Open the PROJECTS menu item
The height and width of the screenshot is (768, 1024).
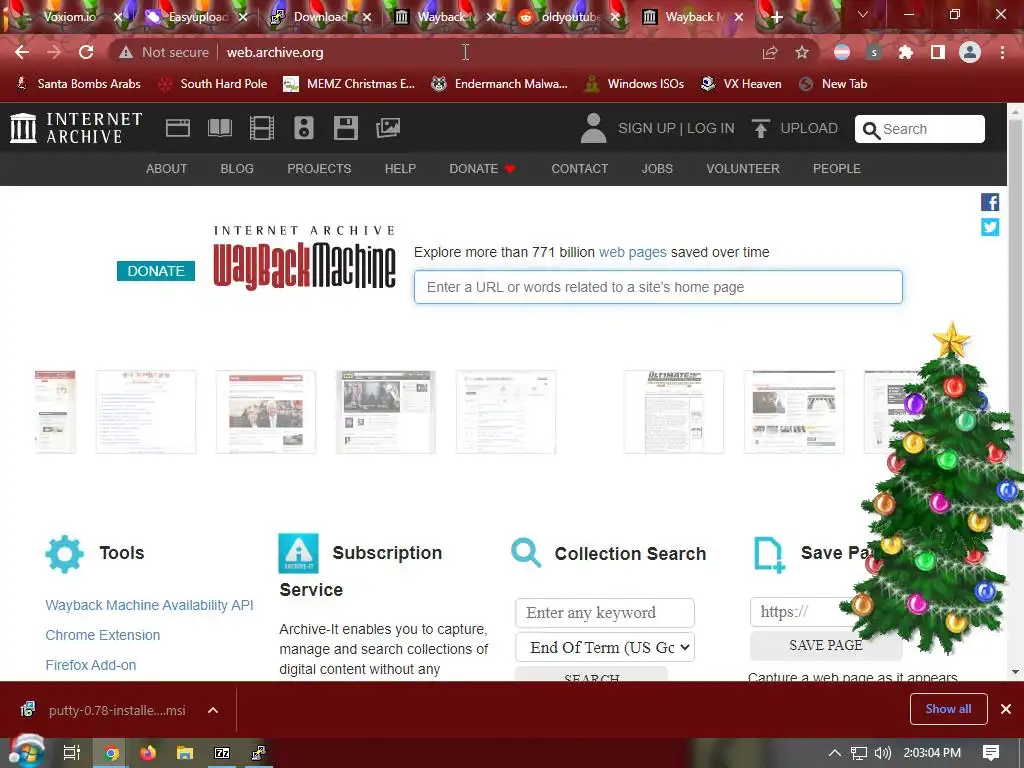(319, 168)
